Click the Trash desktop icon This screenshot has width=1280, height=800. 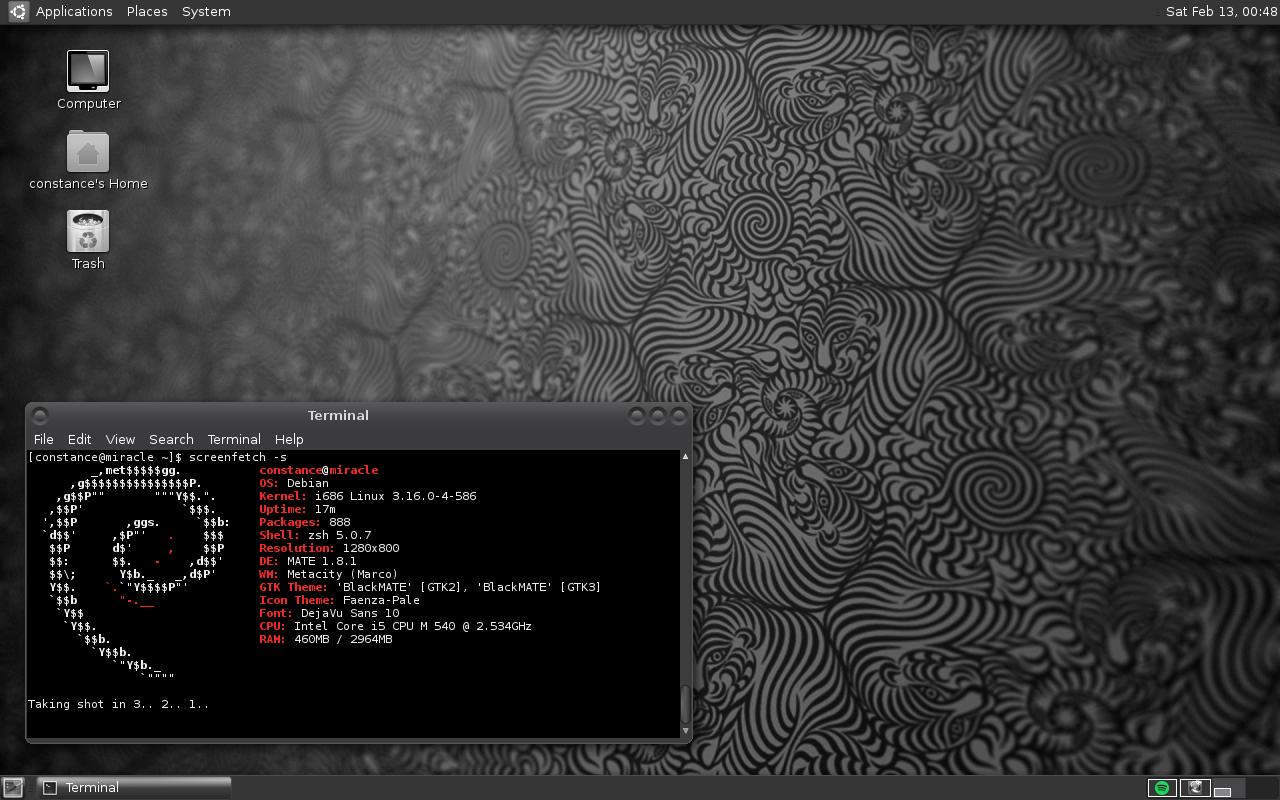pos(88,232)
